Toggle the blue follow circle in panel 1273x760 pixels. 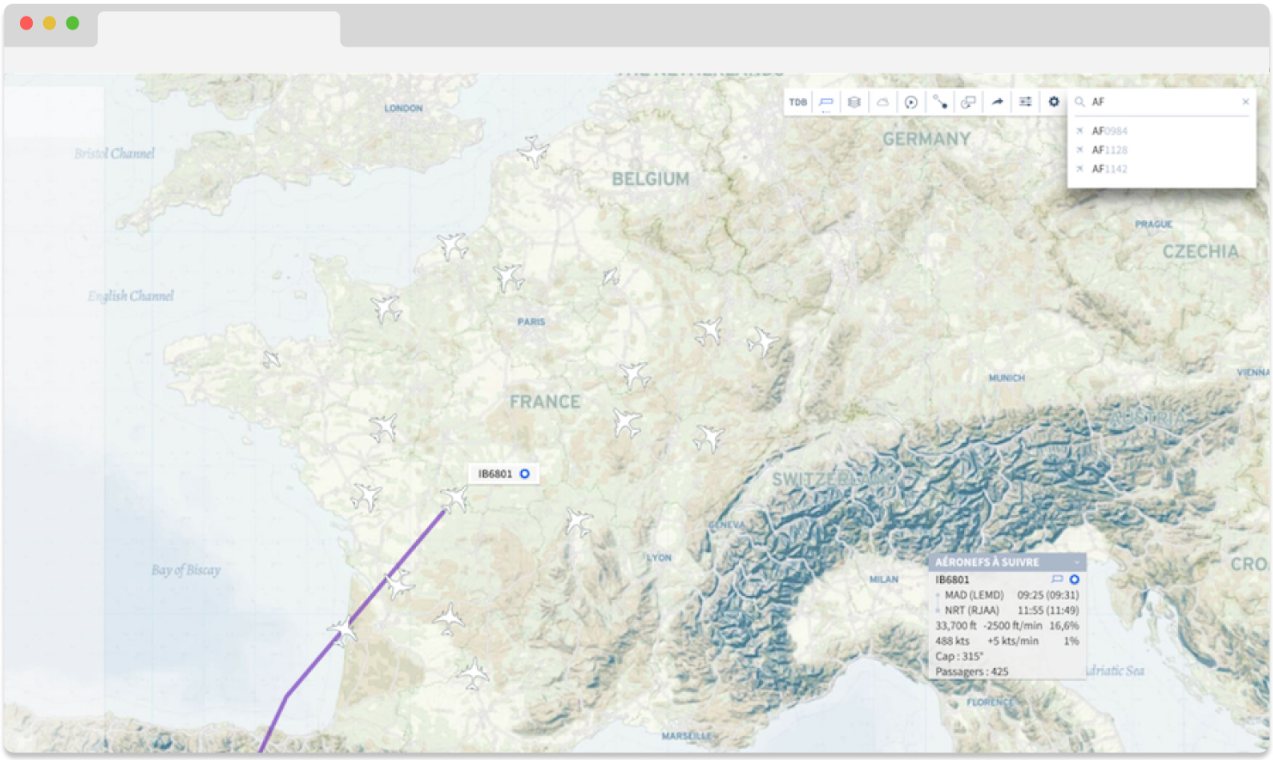(1074, 579)
